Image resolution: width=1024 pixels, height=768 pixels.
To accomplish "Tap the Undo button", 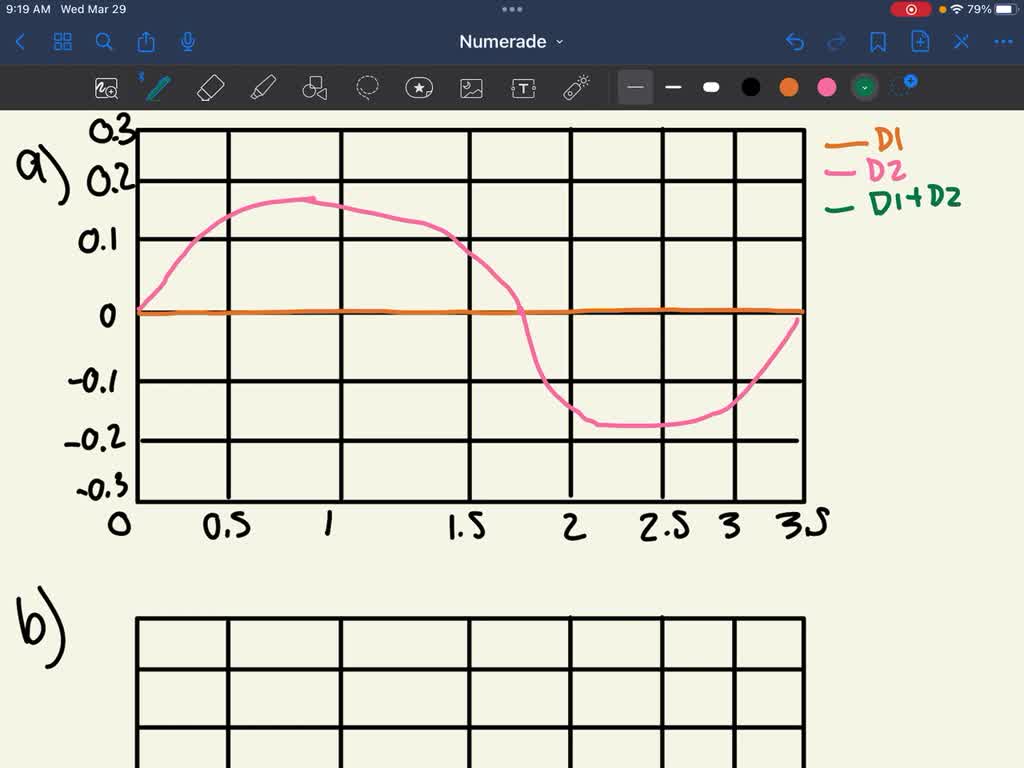I will tap(795, 41).
